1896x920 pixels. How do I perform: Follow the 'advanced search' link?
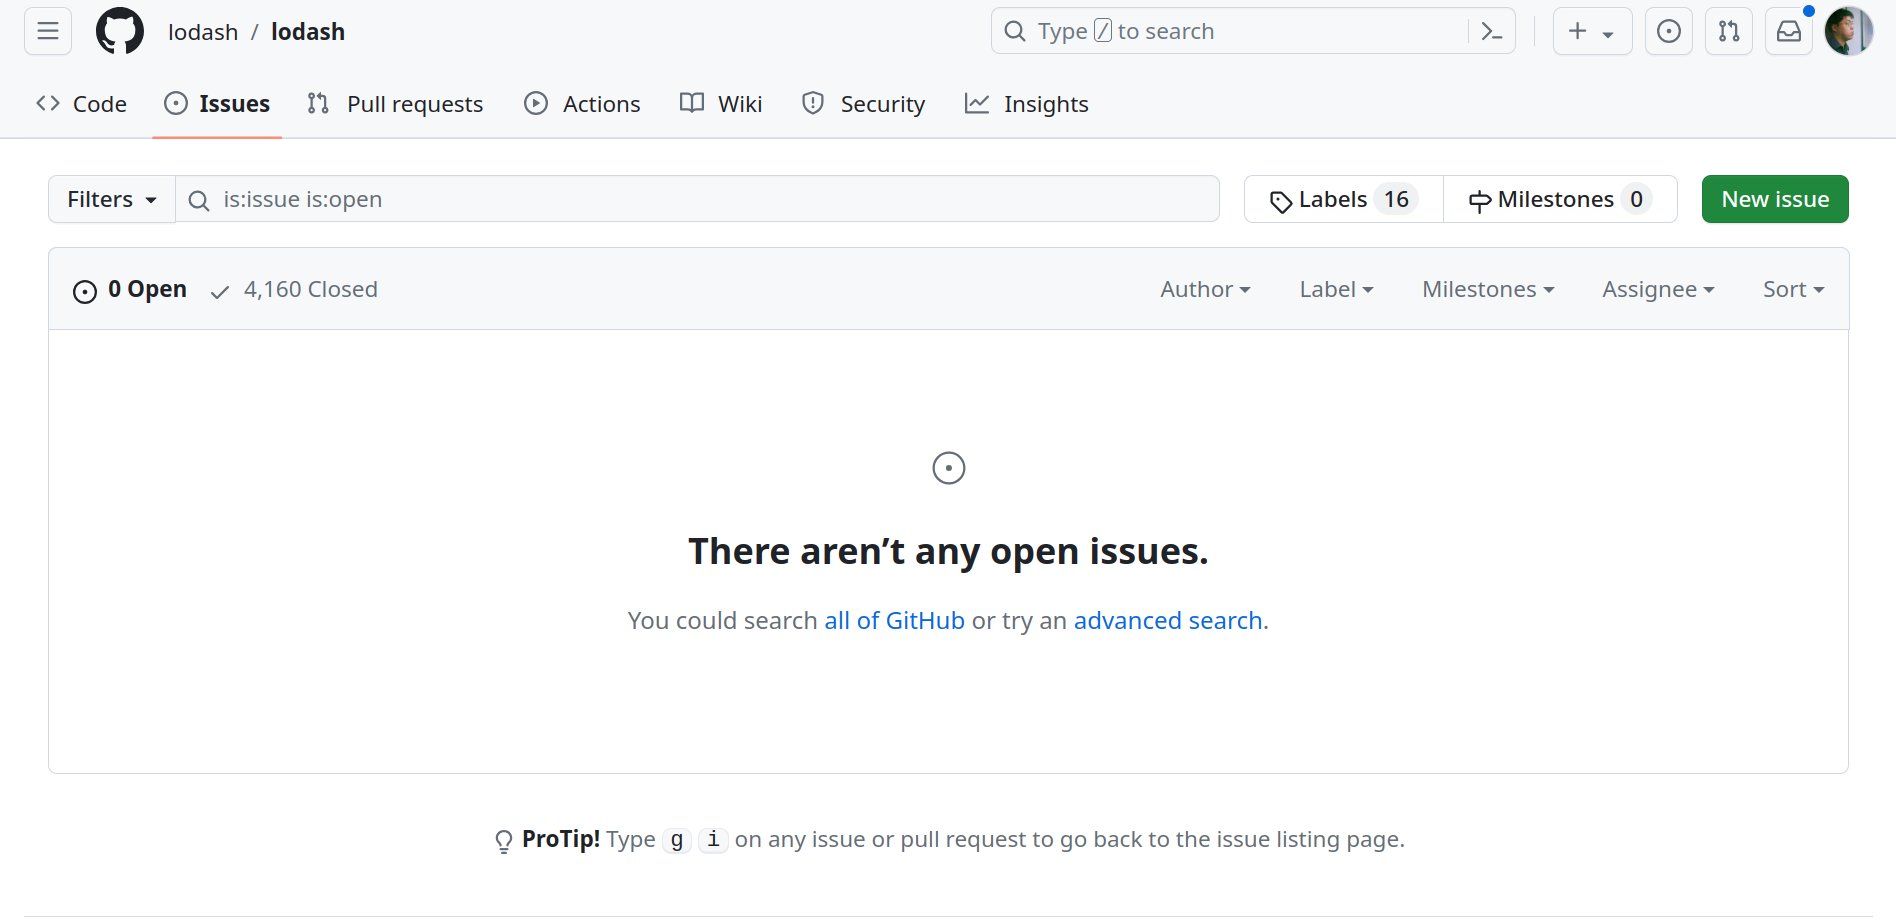(x=1168, y=621)
